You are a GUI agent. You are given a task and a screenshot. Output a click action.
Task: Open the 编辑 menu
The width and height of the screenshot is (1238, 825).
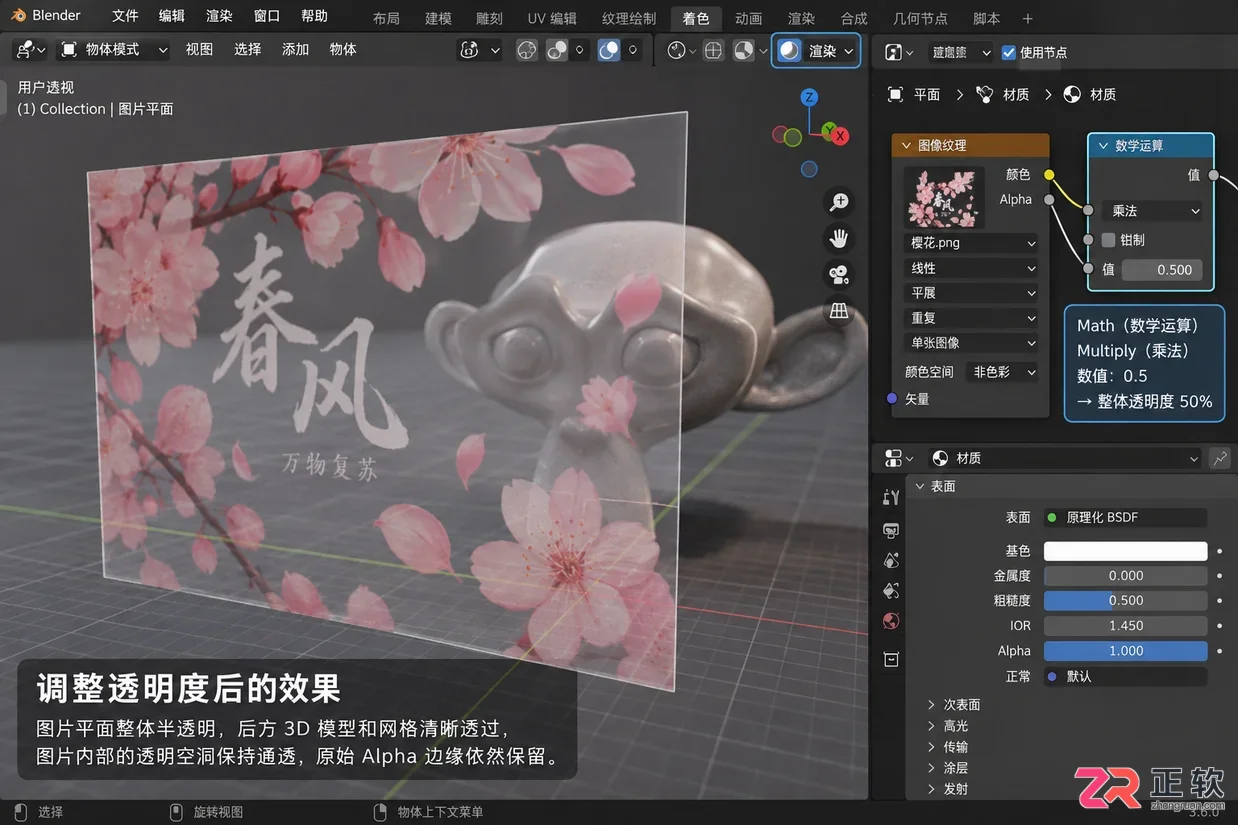pyautogui.click(x=172, y=16)
